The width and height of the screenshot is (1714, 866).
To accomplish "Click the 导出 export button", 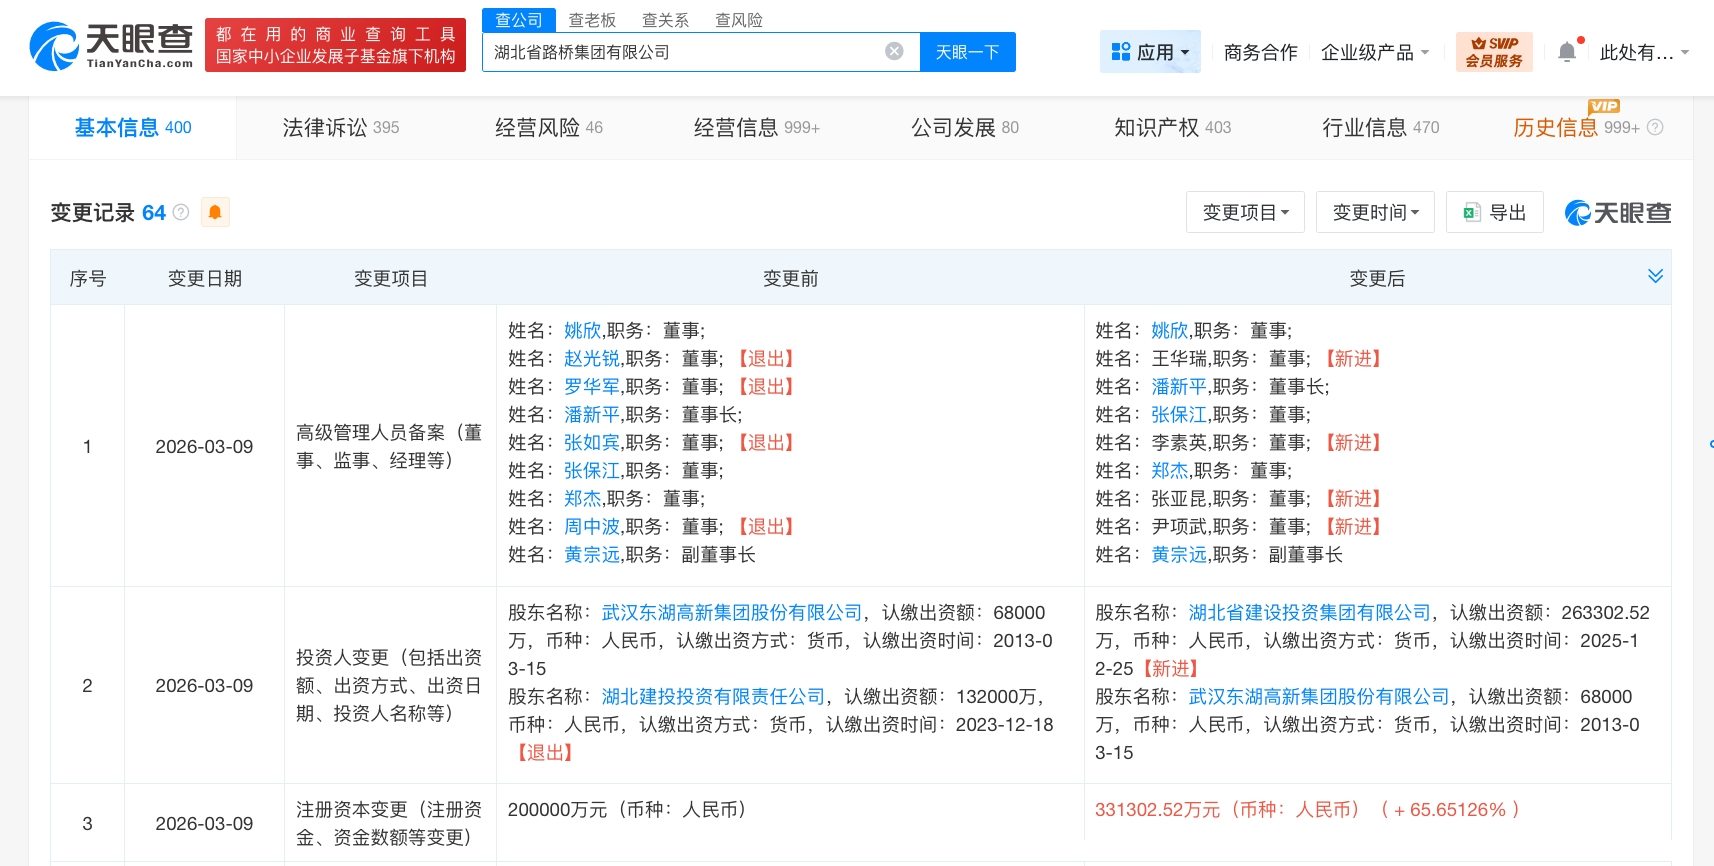I will coord(1495,212).
